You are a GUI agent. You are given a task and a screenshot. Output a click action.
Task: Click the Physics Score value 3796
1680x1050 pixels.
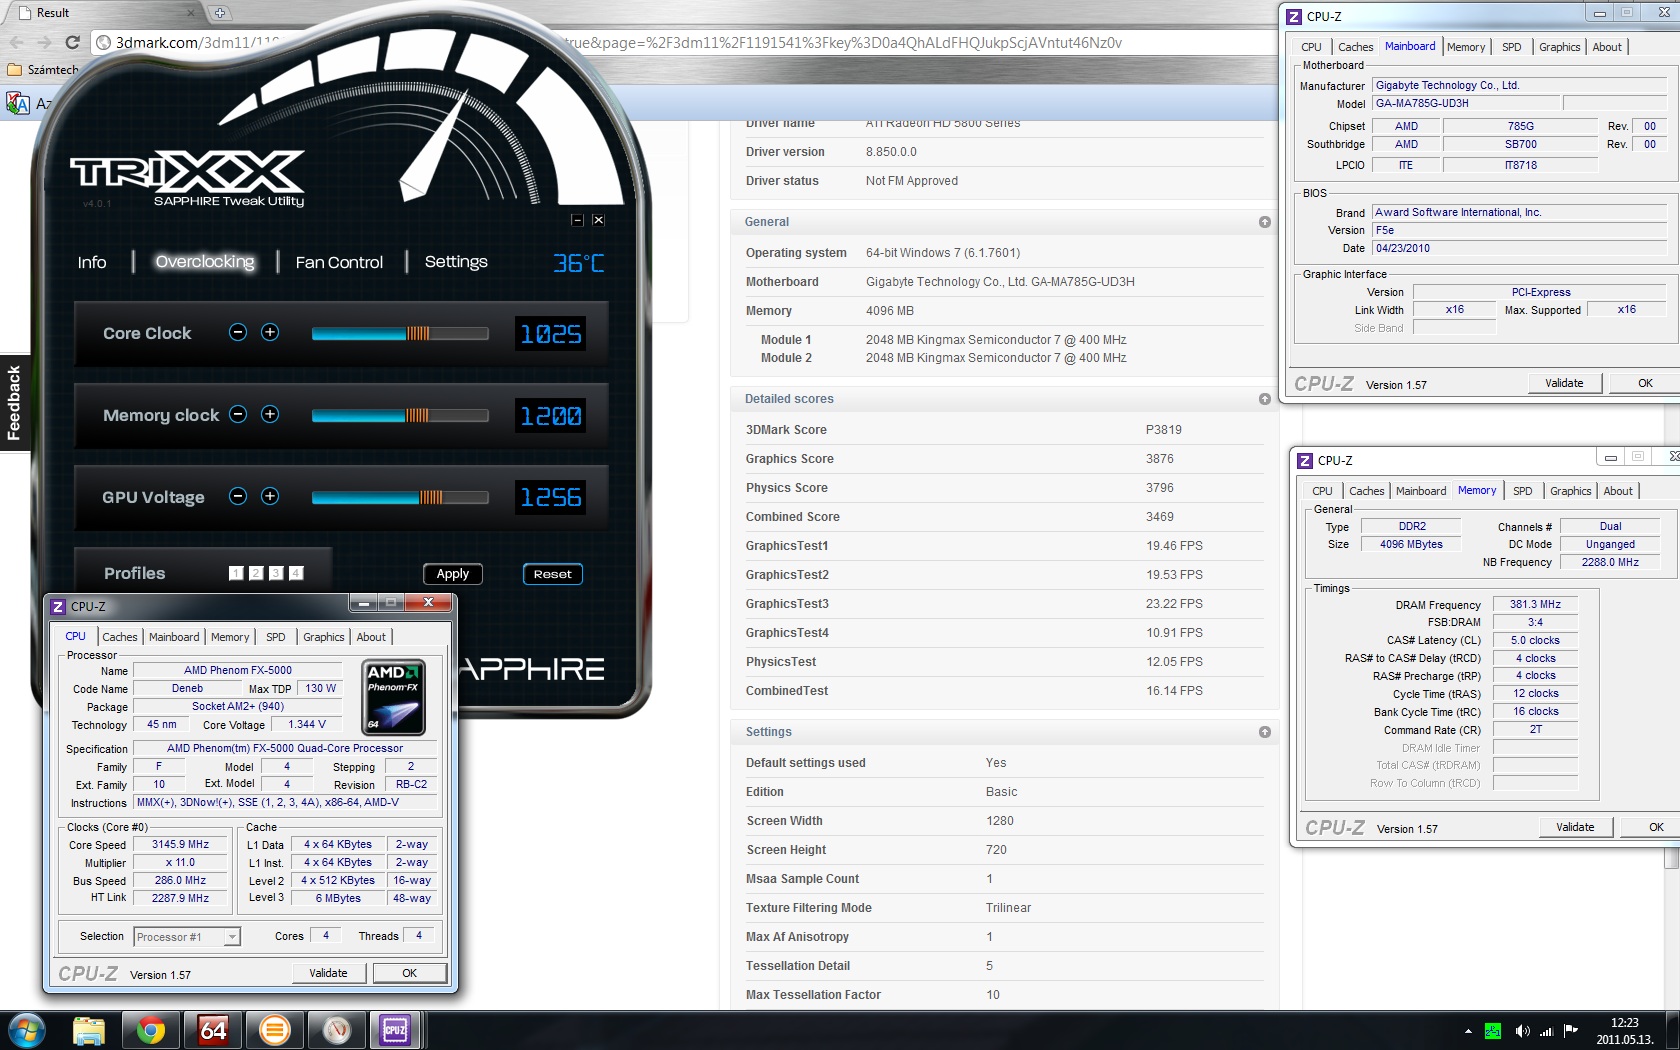pos(1160,488)
